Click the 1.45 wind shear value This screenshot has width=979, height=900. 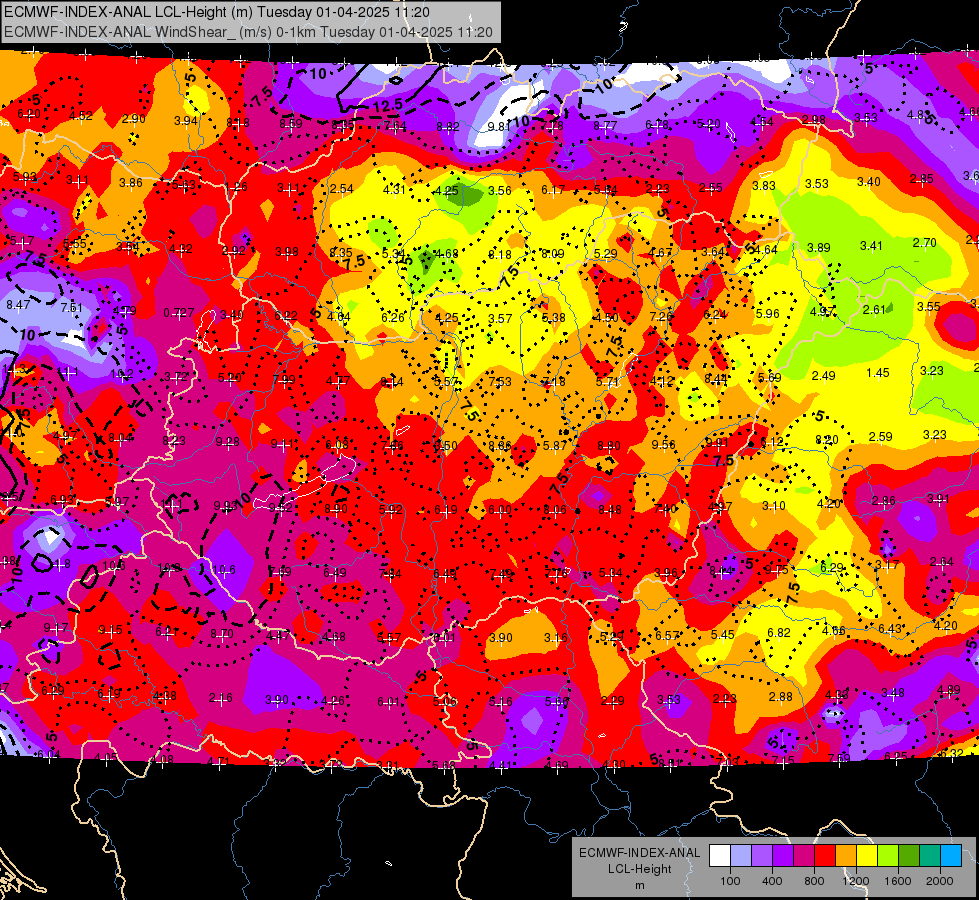(878, 373)
